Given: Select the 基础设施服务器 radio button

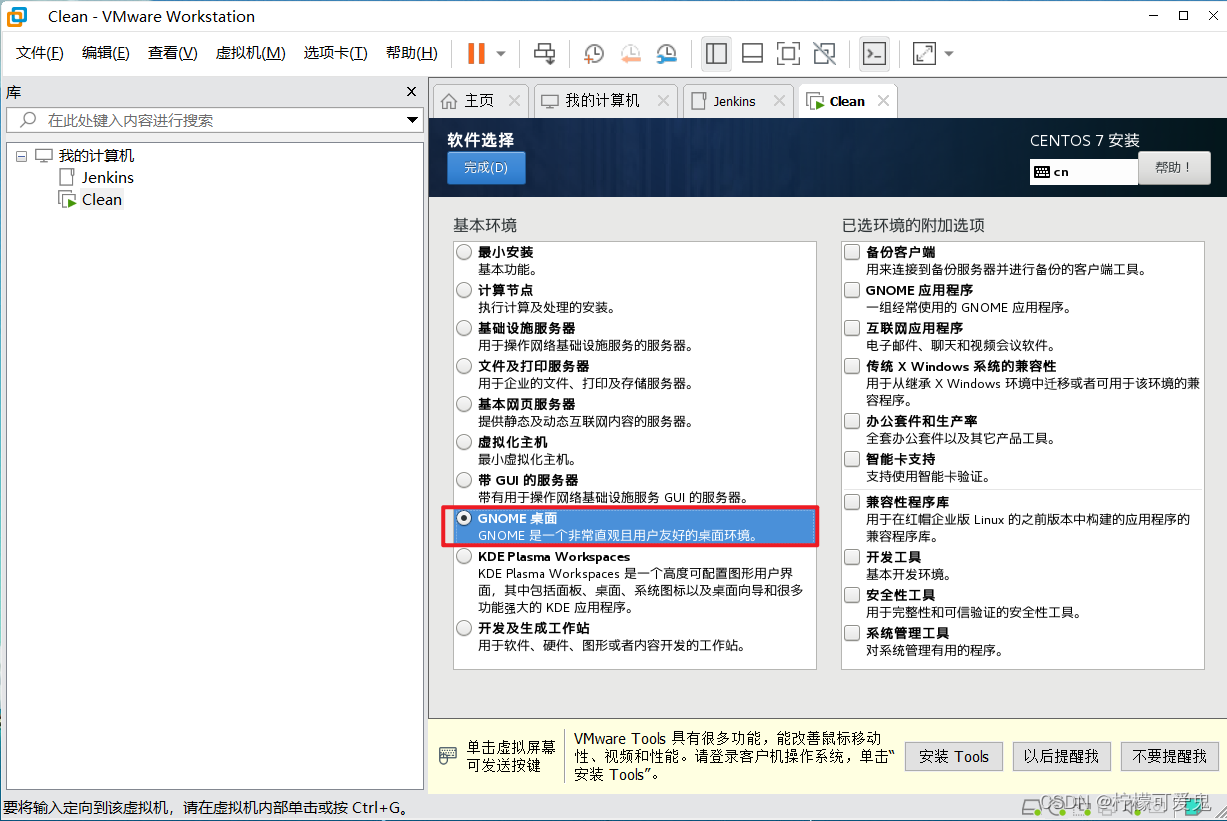Looking at the screenshot, I should [x=464, y=328].
